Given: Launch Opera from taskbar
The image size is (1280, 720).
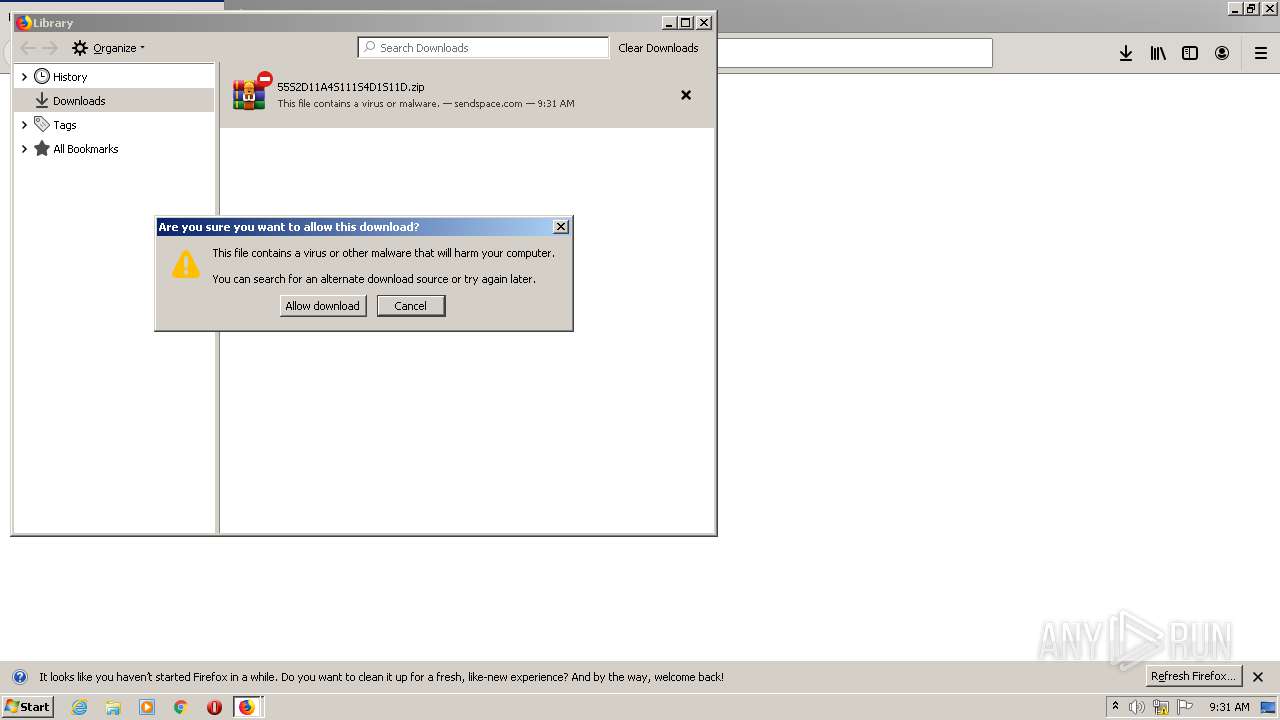Looking at the screenshot, I should coord(214,707).
